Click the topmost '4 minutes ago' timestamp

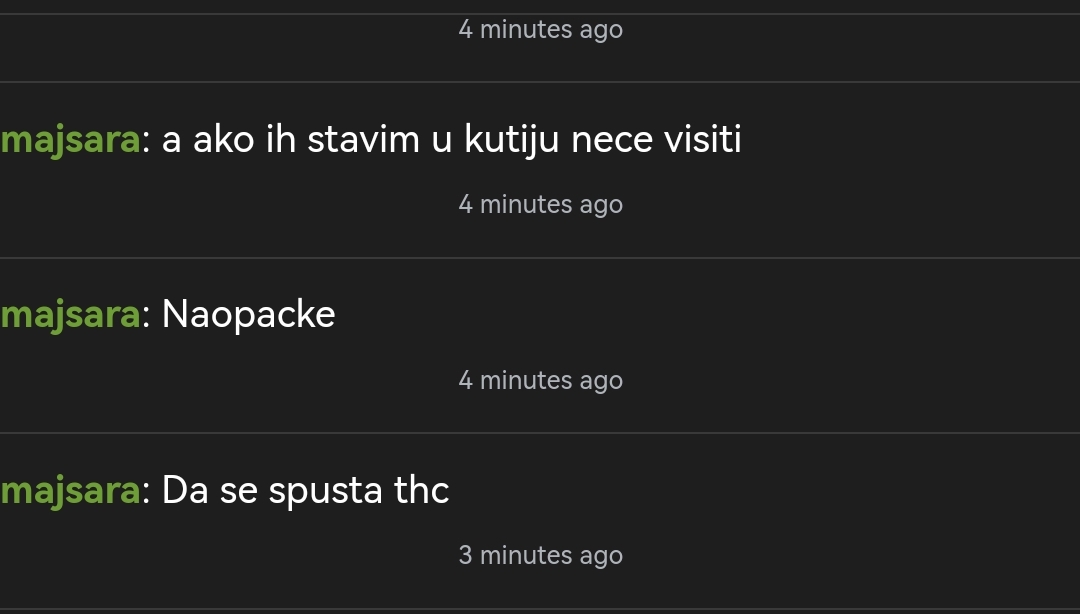[541, 30]
